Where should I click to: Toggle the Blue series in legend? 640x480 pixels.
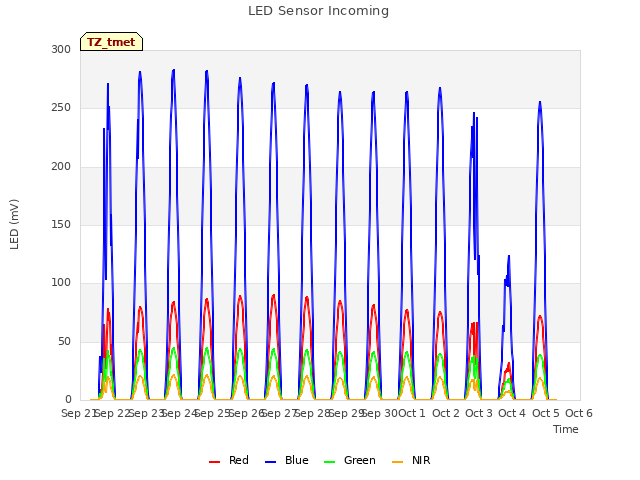pos(287,460)
